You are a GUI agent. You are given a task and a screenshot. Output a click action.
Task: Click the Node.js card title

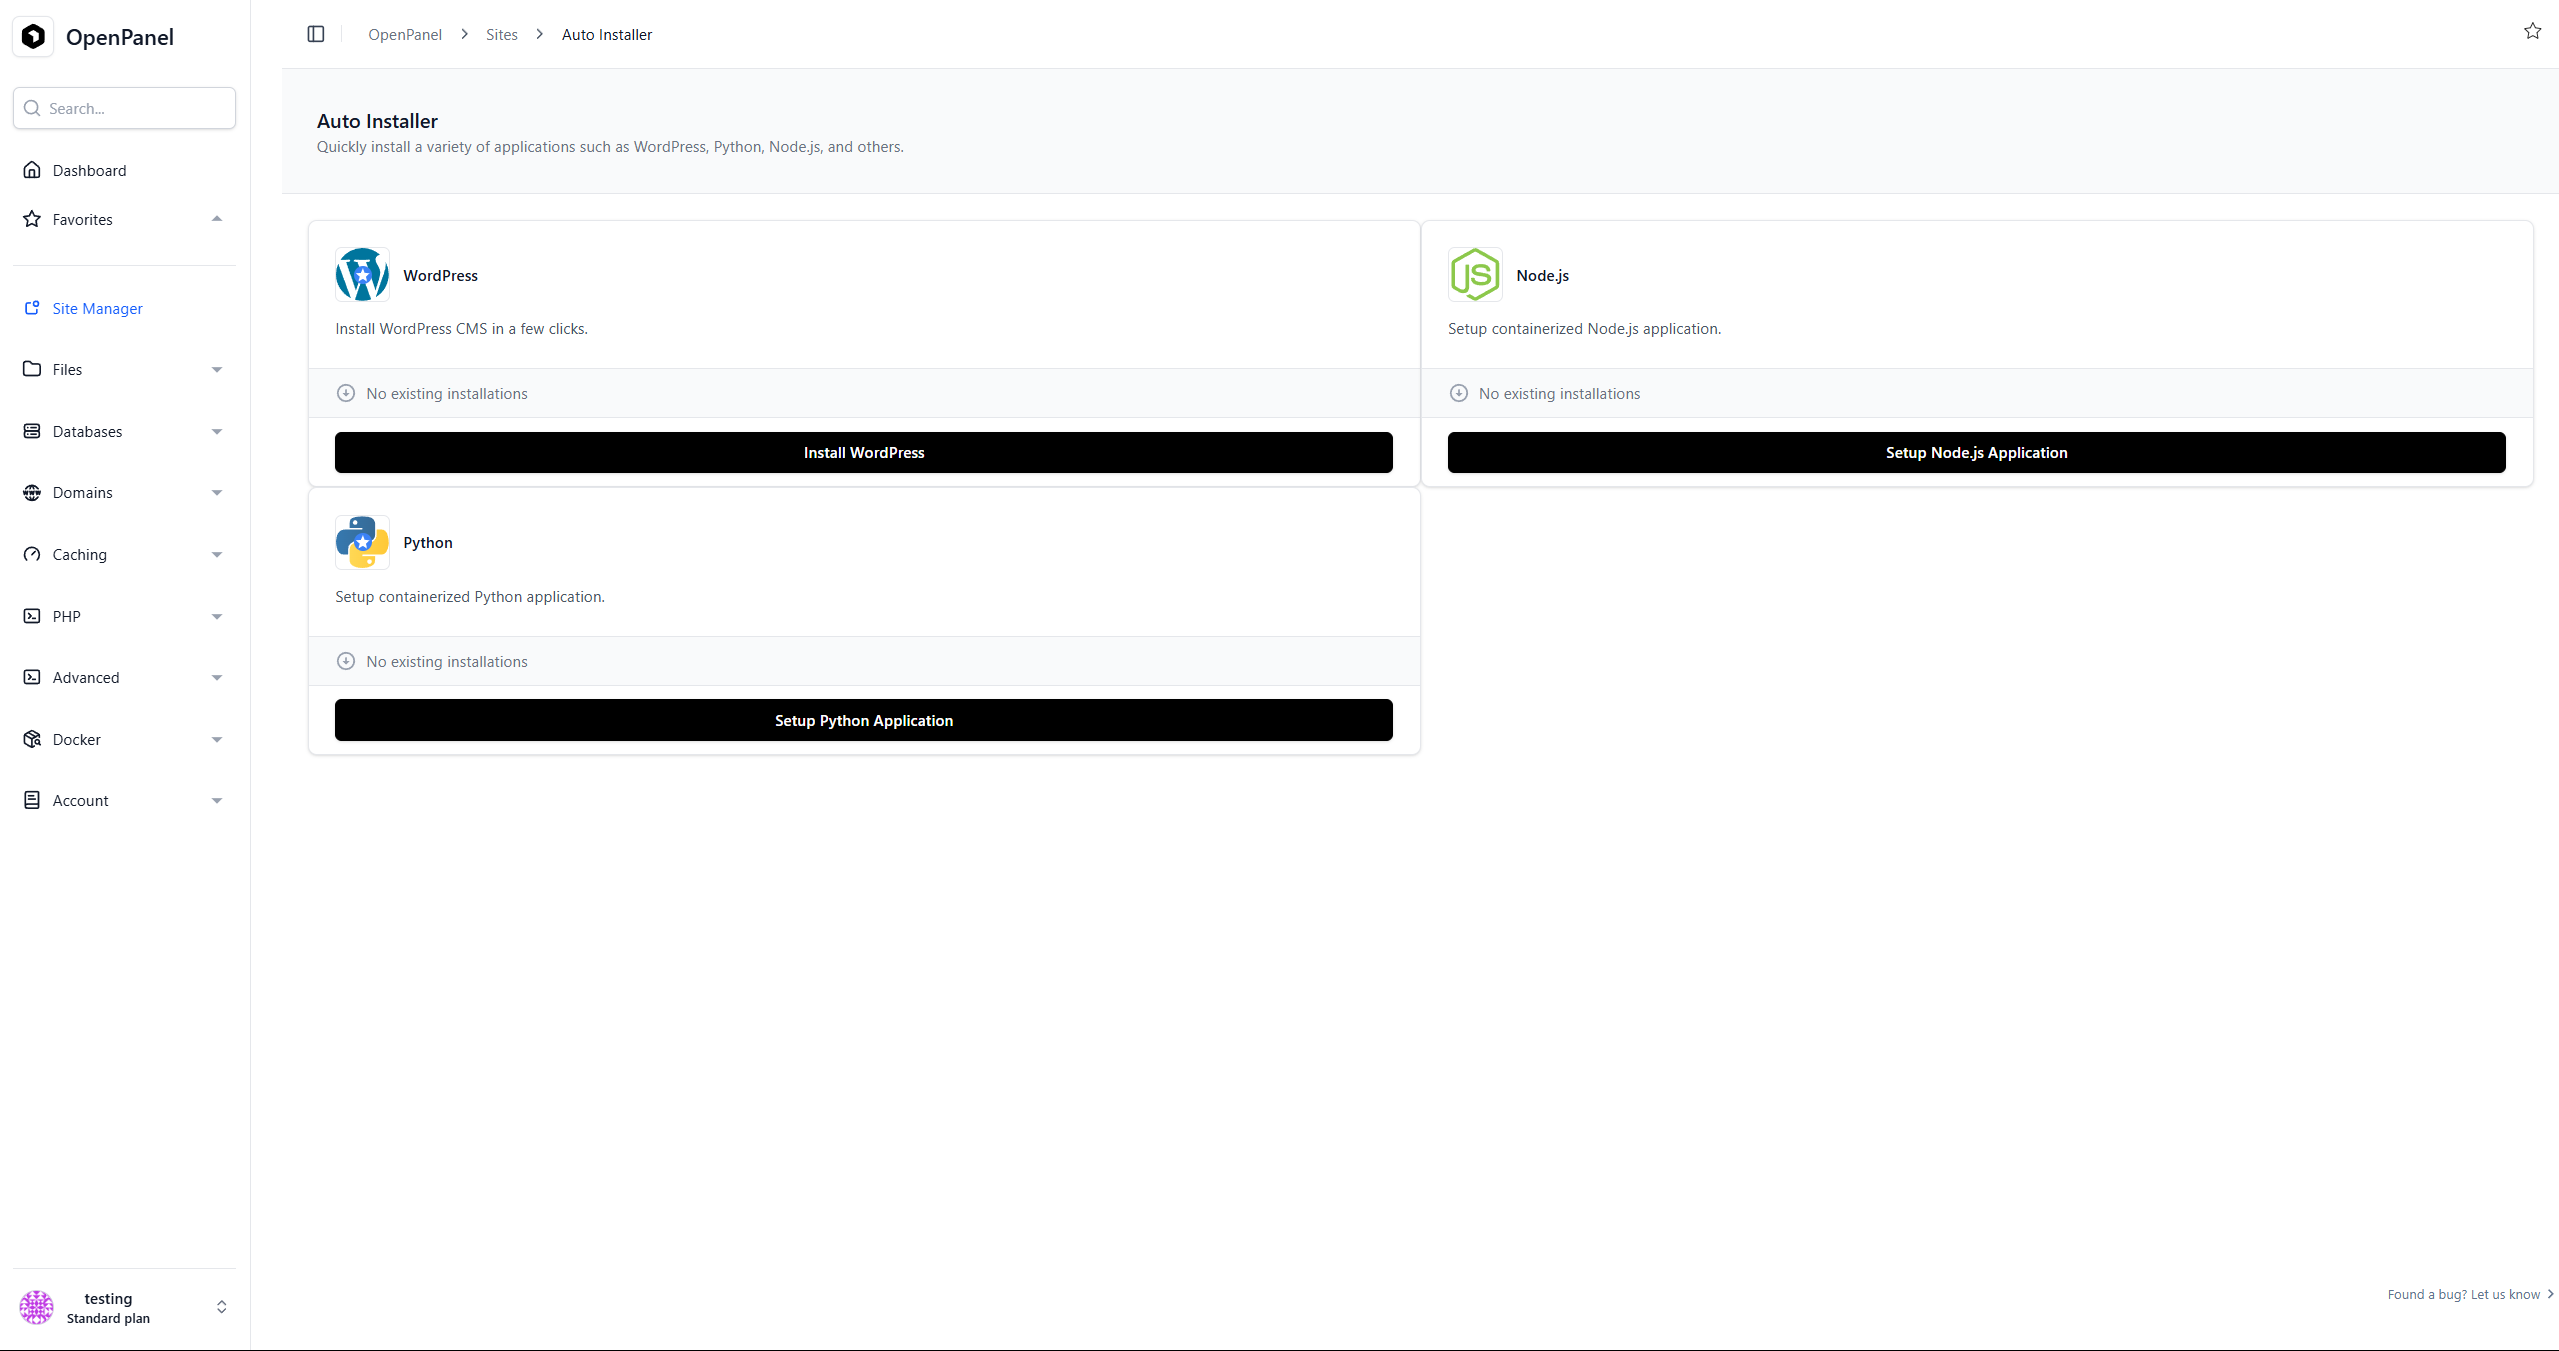pyautogui.click(x=1542, y=275)
